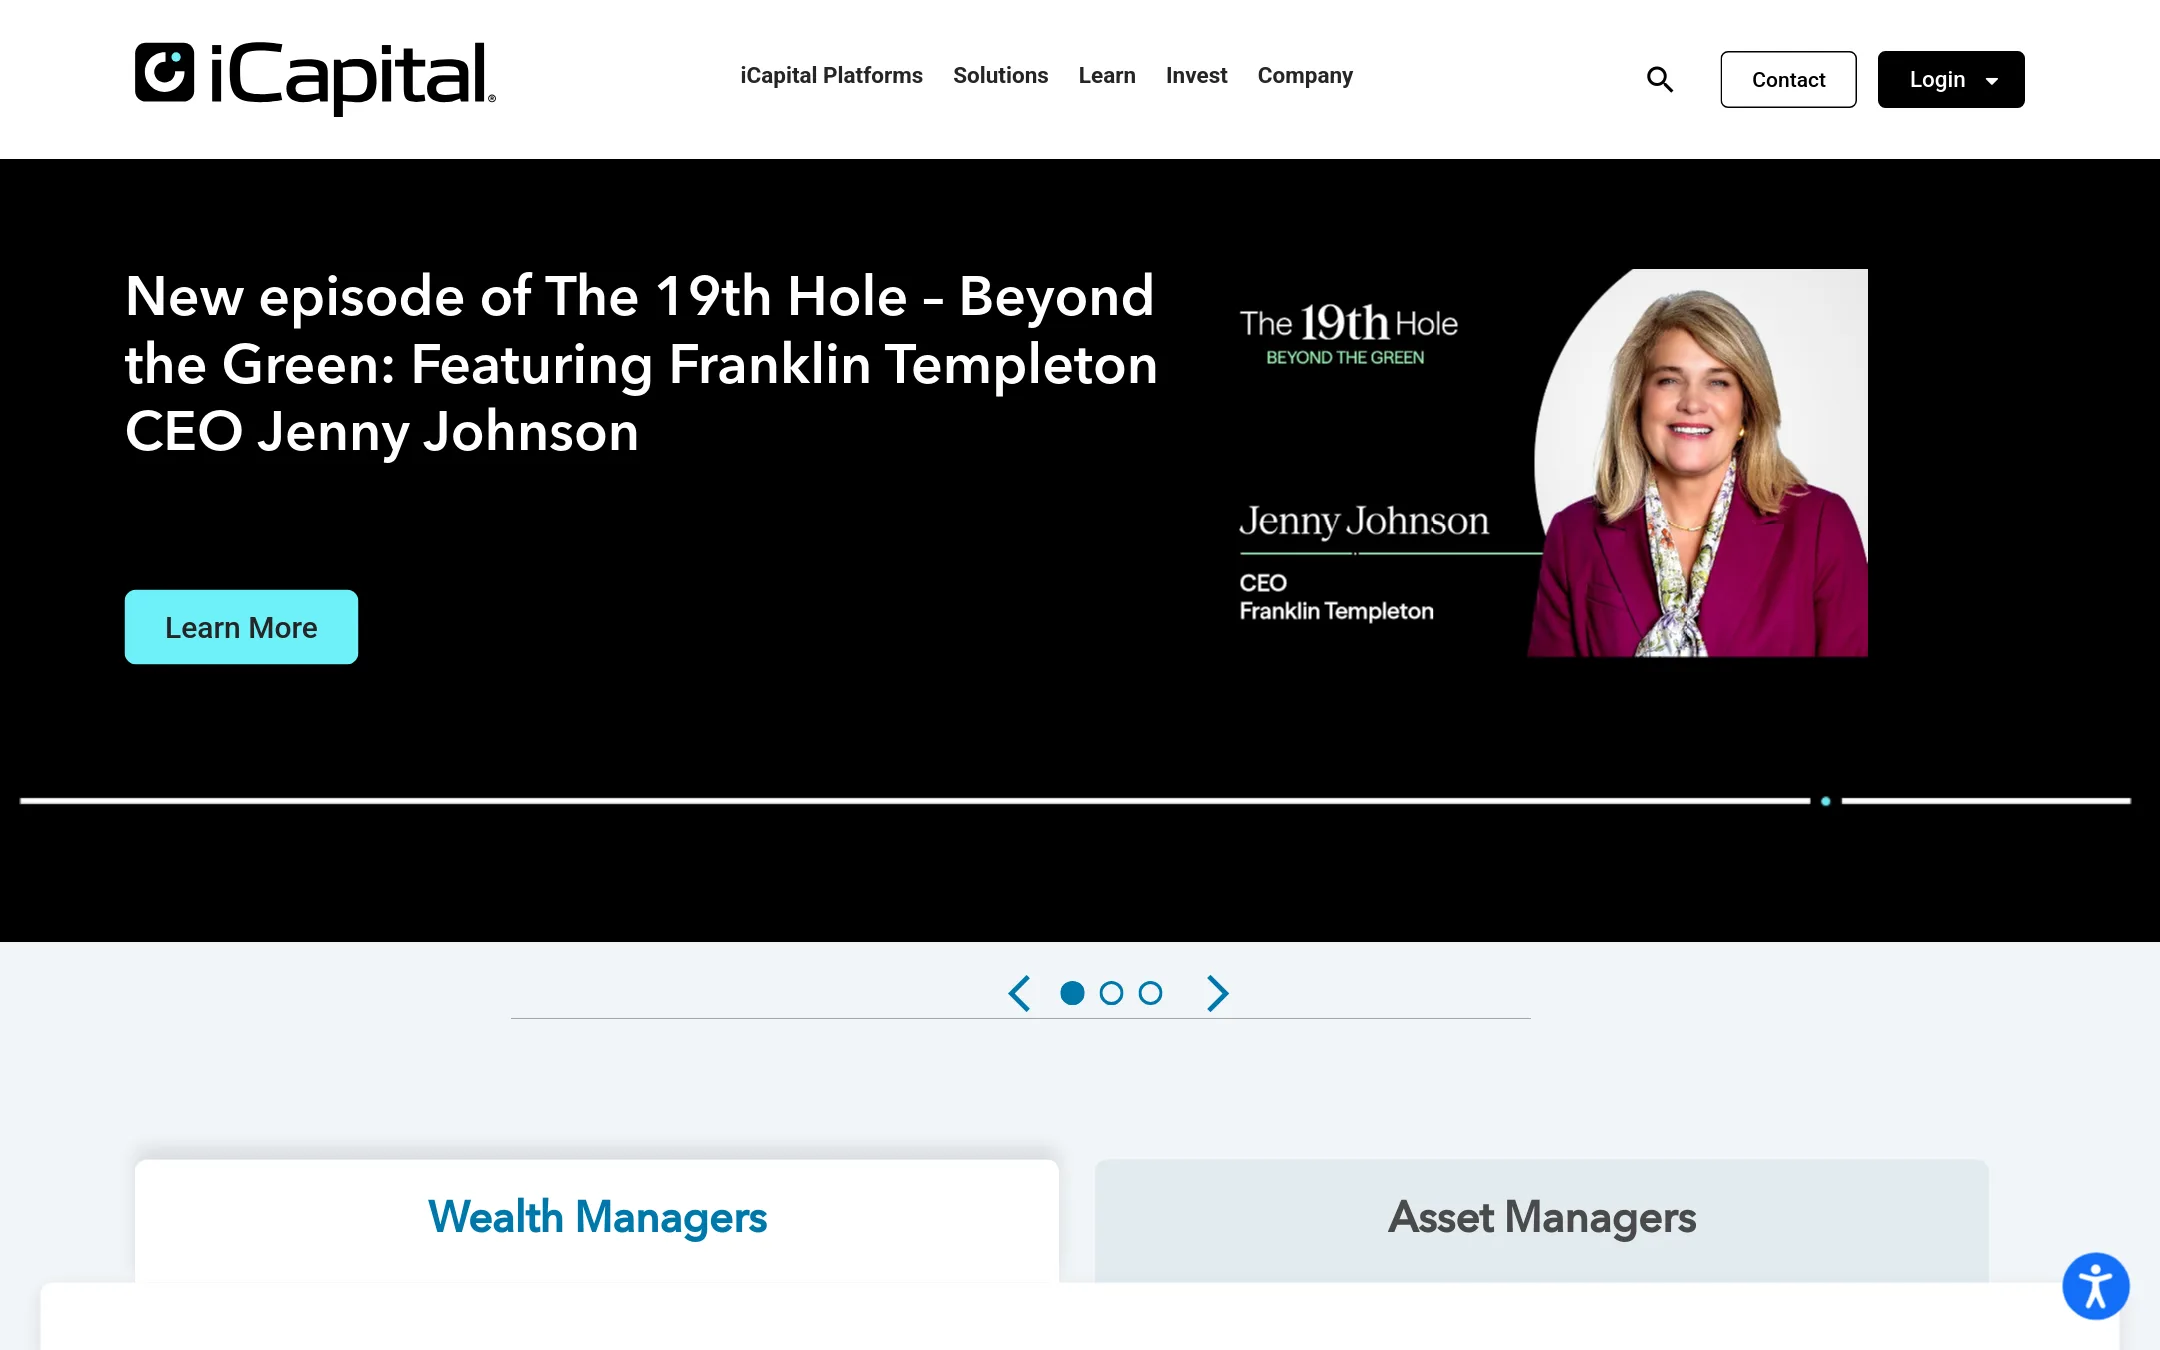Open the Solutions menu
The width and height of the screenshot is (2160, 1350).
(1000, 76)
